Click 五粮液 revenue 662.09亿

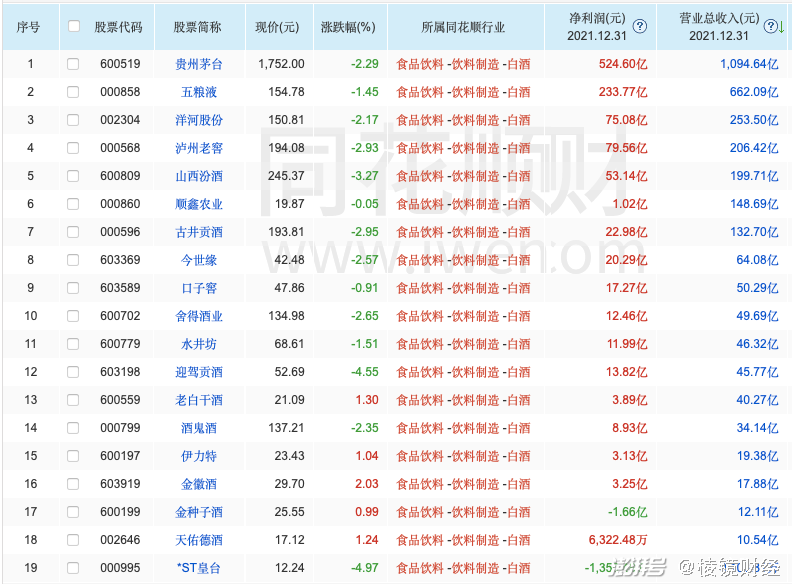click(754, 92)
